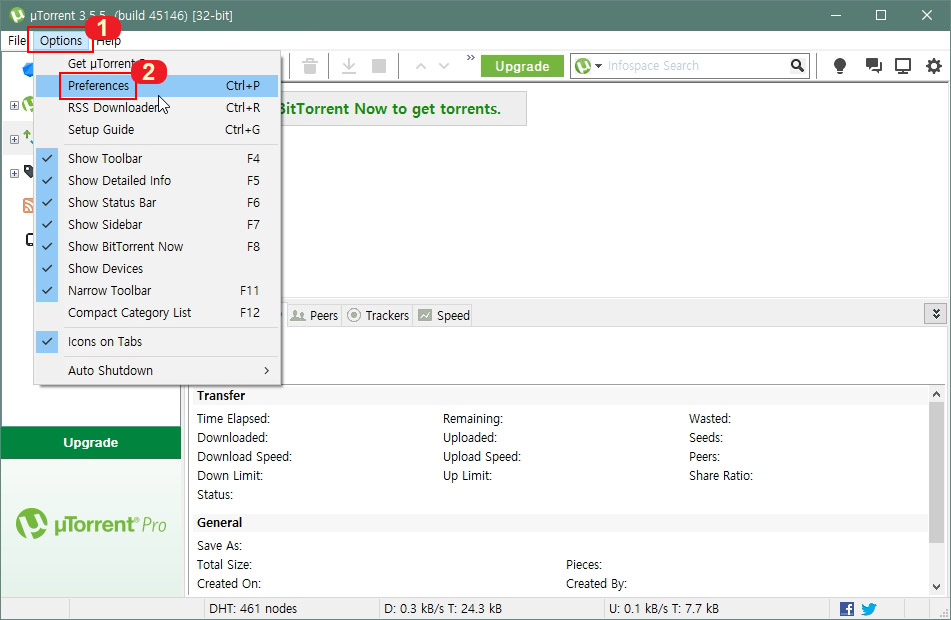The image size is (951, 620).
Task: Click the Infospace Search input field
Action: [x=696, y=66]
